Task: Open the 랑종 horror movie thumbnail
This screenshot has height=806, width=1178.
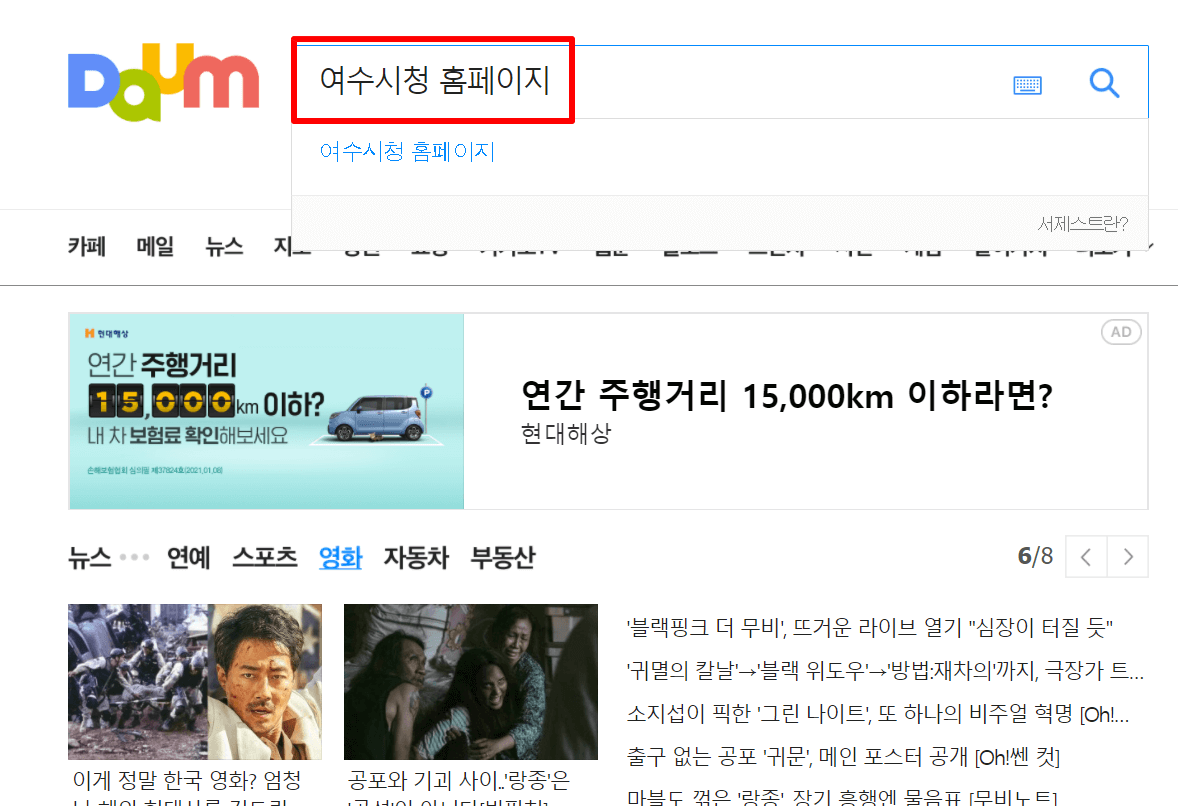Action: click(x=470, y=681)
